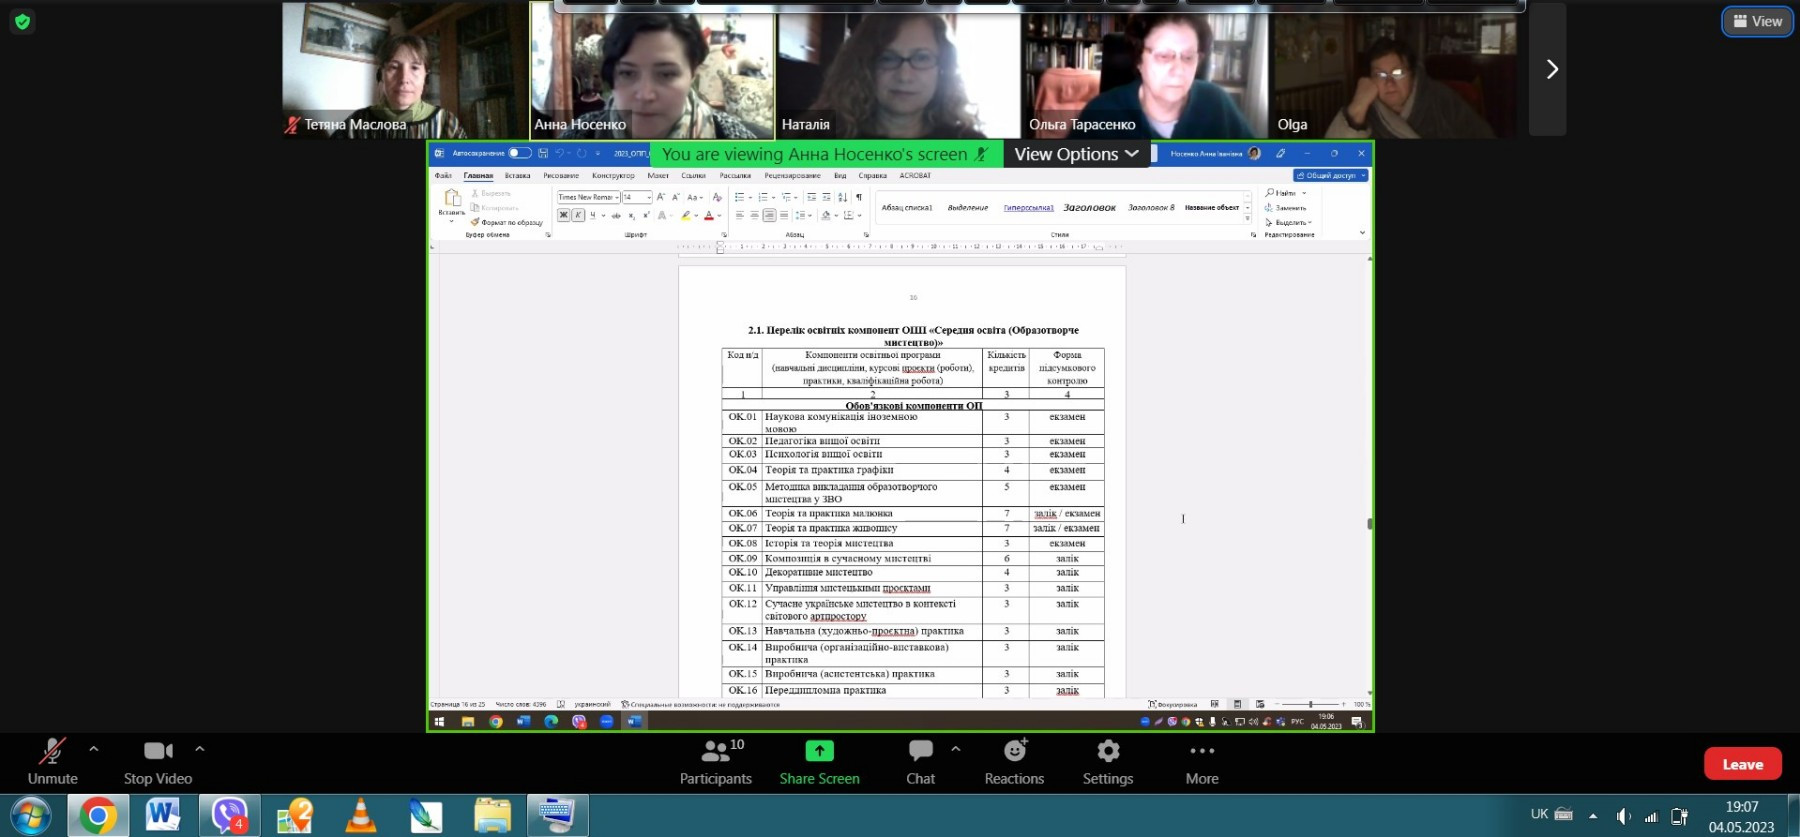Open Zoom Settings gear
1800x837 pixels.
point(1108,762)
